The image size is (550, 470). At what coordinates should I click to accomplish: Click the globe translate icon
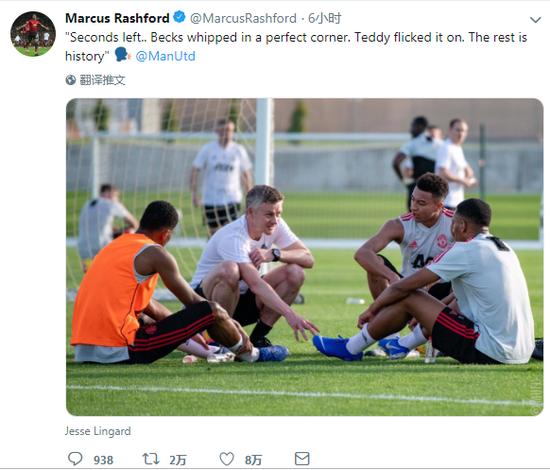click(71, 80)
